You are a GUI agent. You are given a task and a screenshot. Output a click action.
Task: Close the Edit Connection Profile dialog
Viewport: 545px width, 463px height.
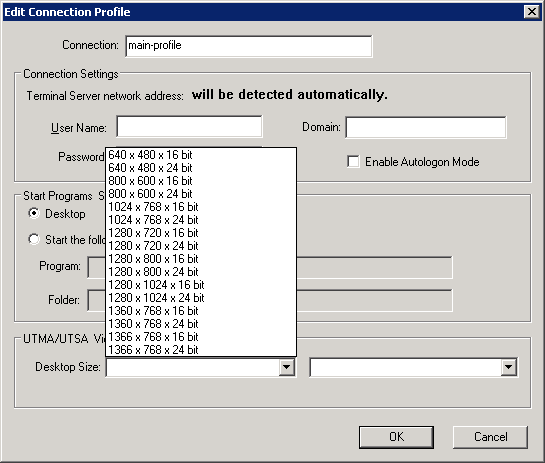[532, 12]
